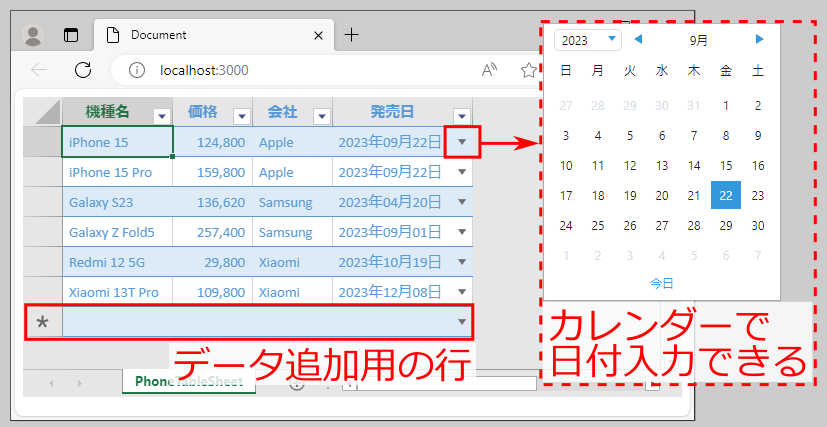
Task: Go to next month in calendar
Action: (759, 39)
